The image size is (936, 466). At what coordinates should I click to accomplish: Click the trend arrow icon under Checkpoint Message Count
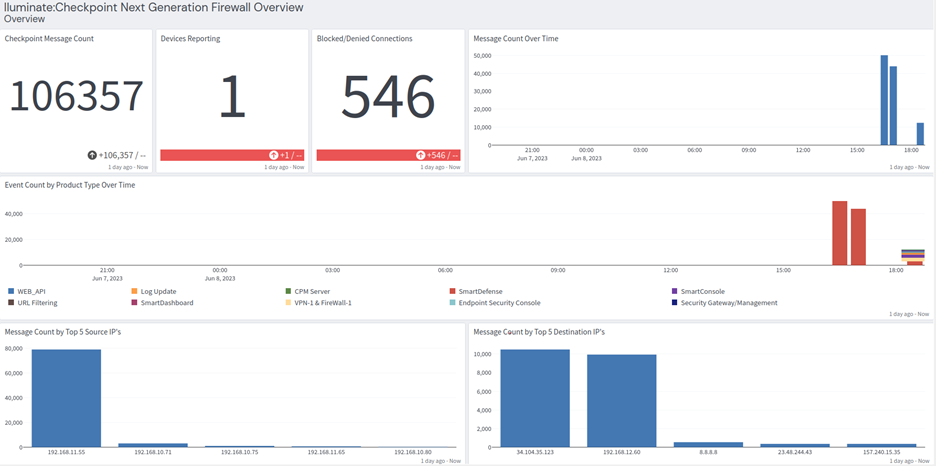click(x=93, y=155)
